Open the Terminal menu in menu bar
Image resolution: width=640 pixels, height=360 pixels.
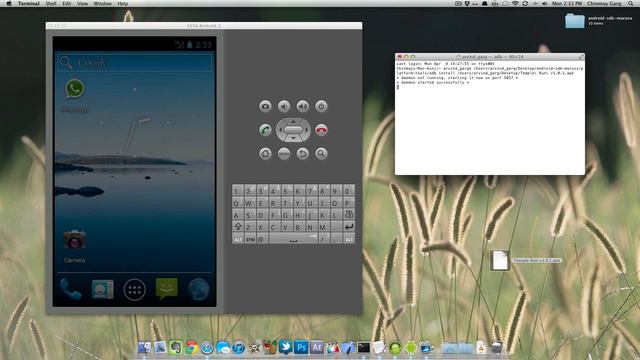click(29, 3)
